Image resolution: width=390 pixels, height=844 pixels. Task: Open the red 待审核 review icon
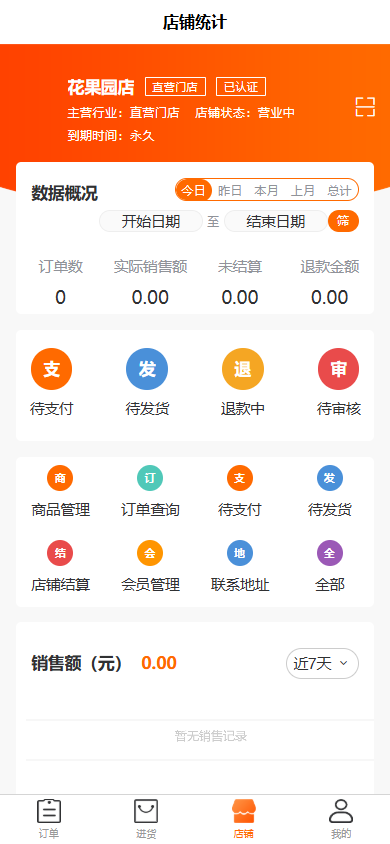click(338, 369)
